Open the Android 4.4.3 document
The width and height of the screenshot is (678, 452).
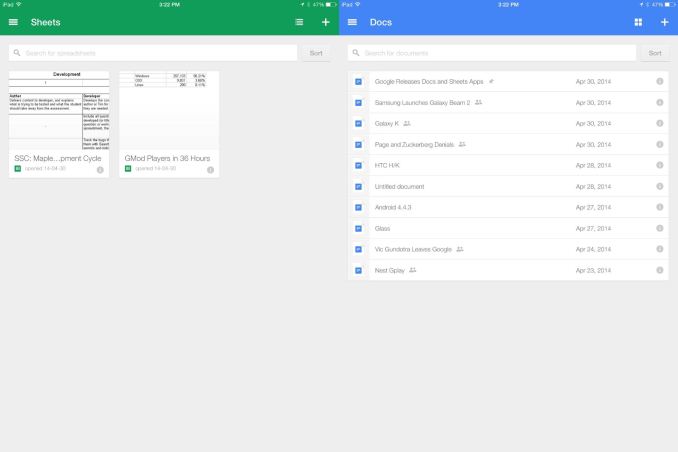508,207
